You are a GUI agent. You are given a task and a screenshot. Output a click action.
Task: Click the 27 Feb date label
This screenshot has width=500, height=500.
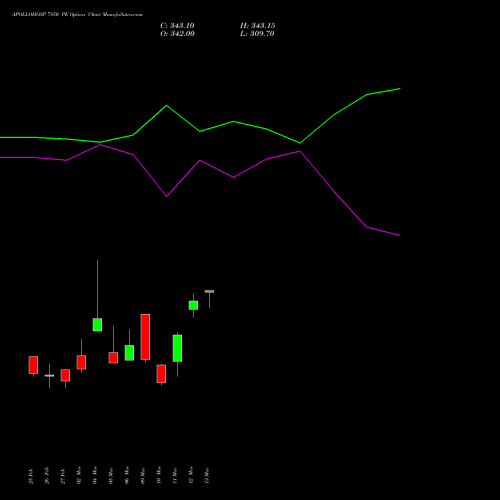63,476
